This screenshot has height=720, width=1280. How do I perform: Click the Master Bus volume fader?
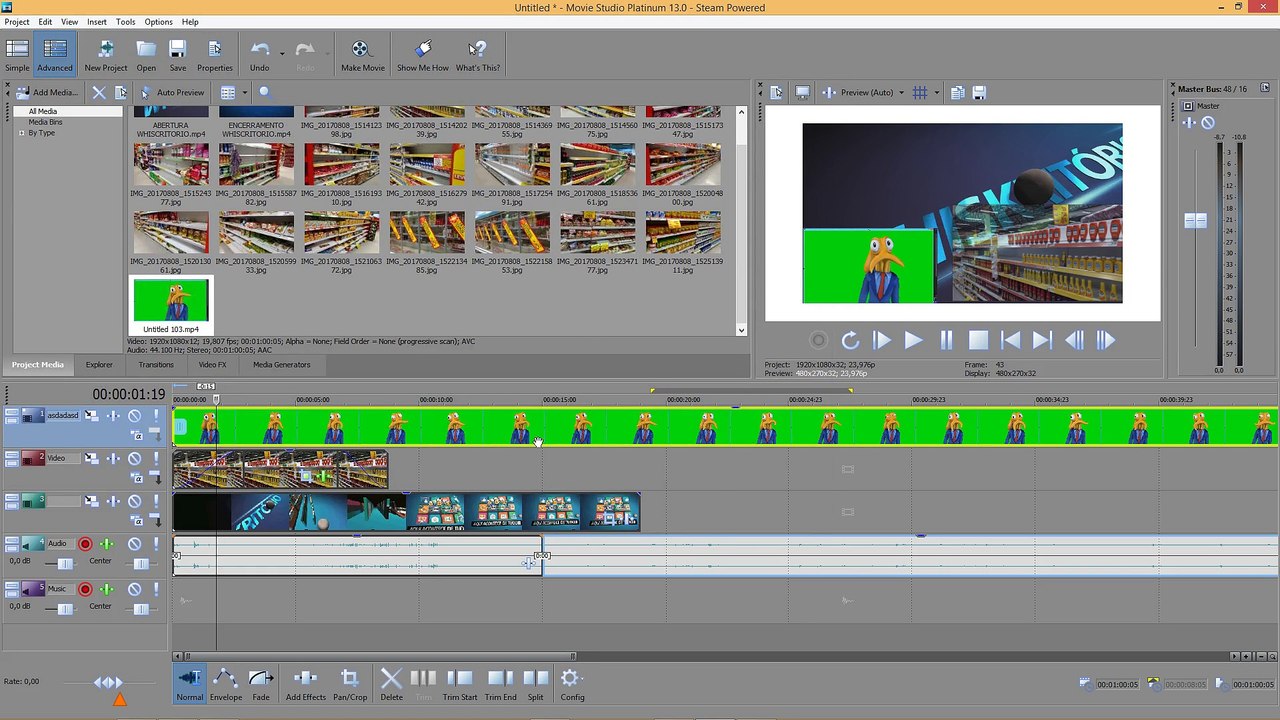[x=1195, y=220]
